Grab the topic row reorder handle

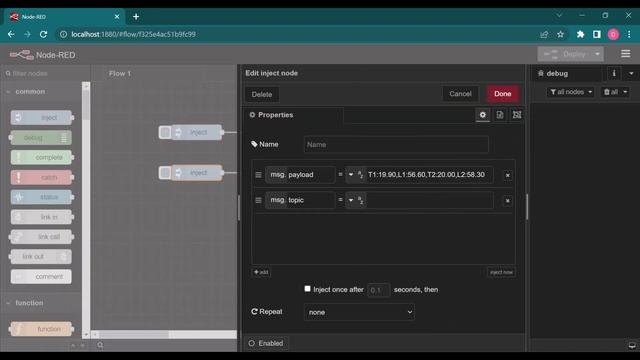pos(258,200)
